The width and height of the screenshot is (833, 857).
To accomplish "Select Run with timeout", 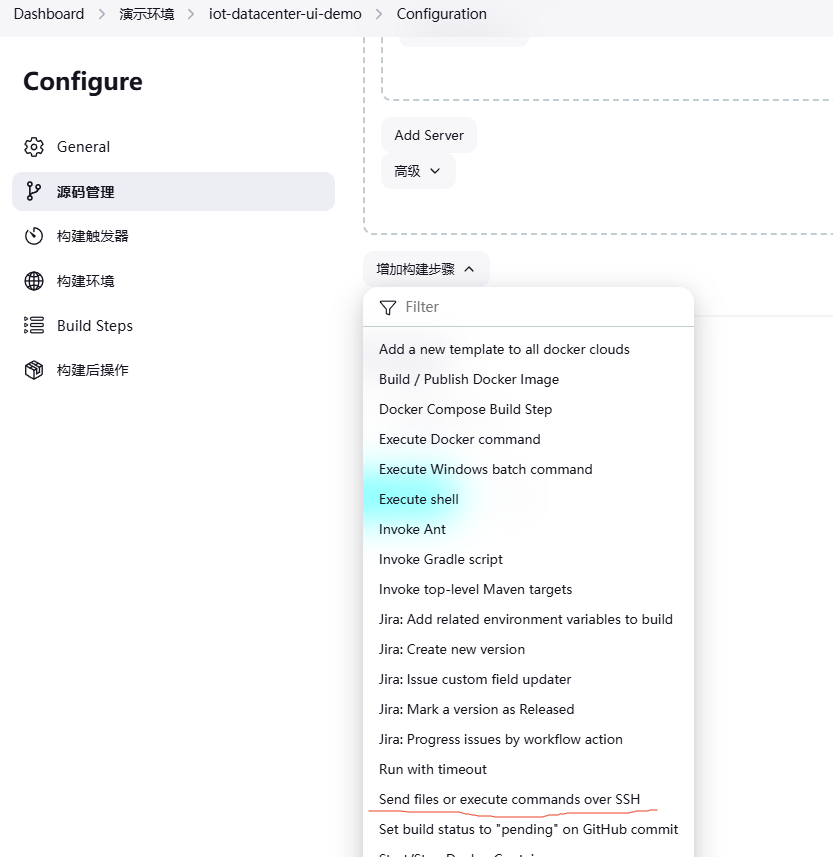I will (529, 770).
